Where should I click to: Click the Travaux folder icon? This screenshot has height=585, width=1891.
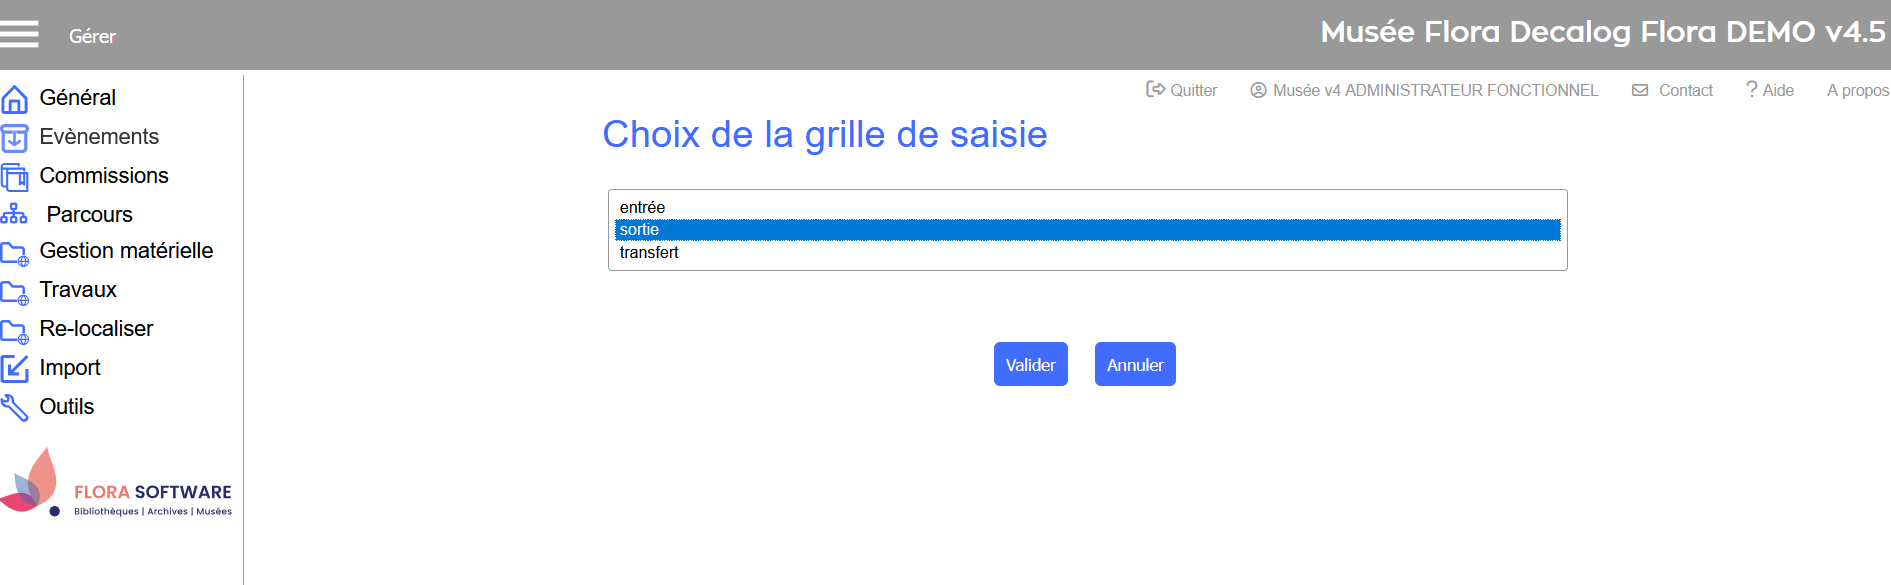14,292
